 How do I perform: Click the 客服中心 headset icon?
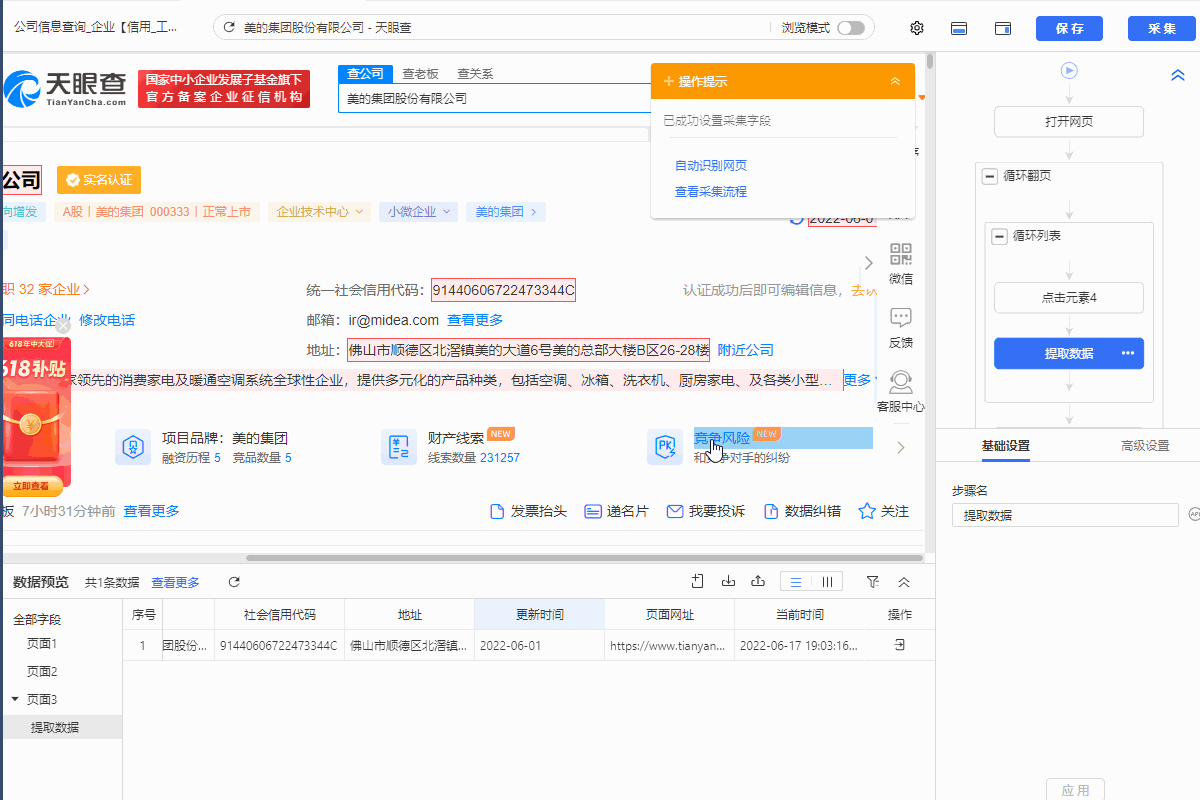coord(901,383)
